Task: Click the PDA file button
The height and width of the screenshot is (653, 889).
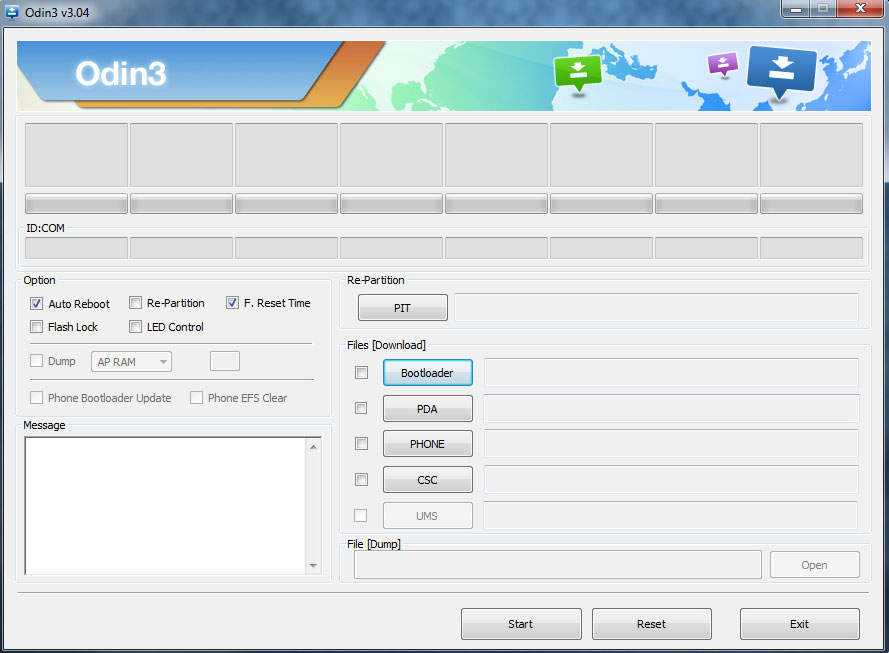Action: coord(427,409)
